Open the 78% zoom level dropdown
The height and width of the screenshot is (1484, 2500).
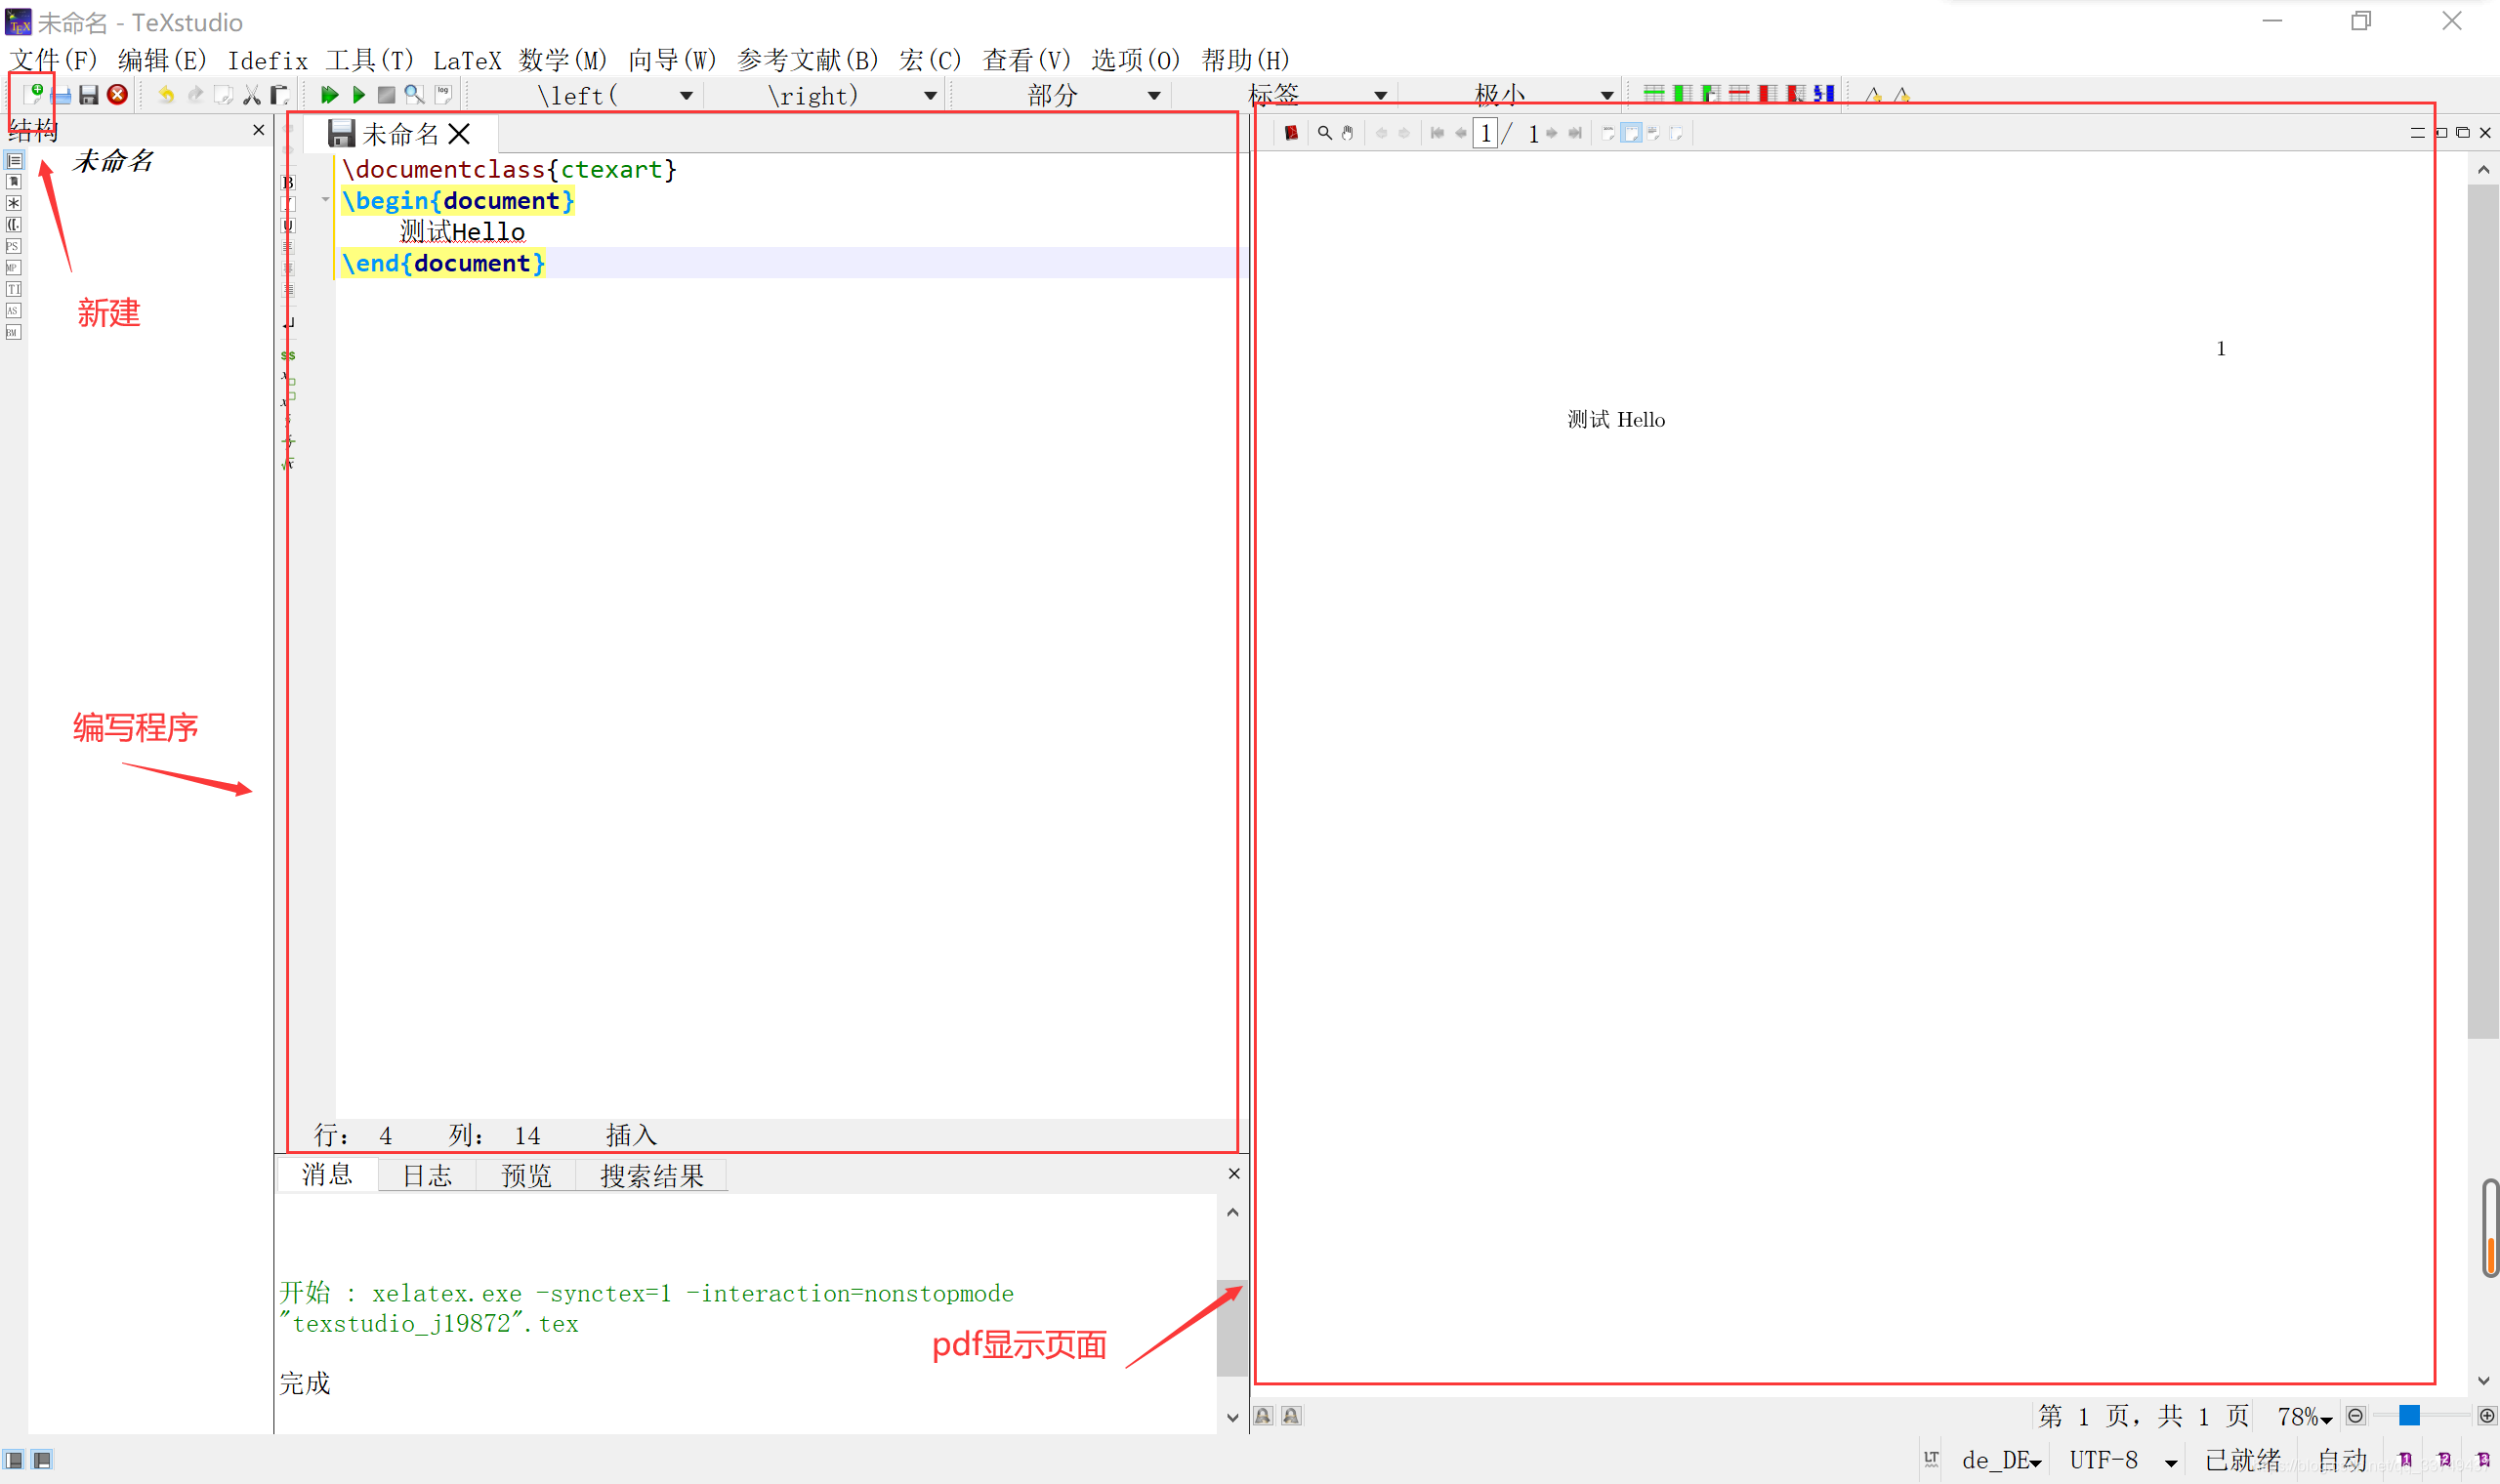pos(2305,1417)
